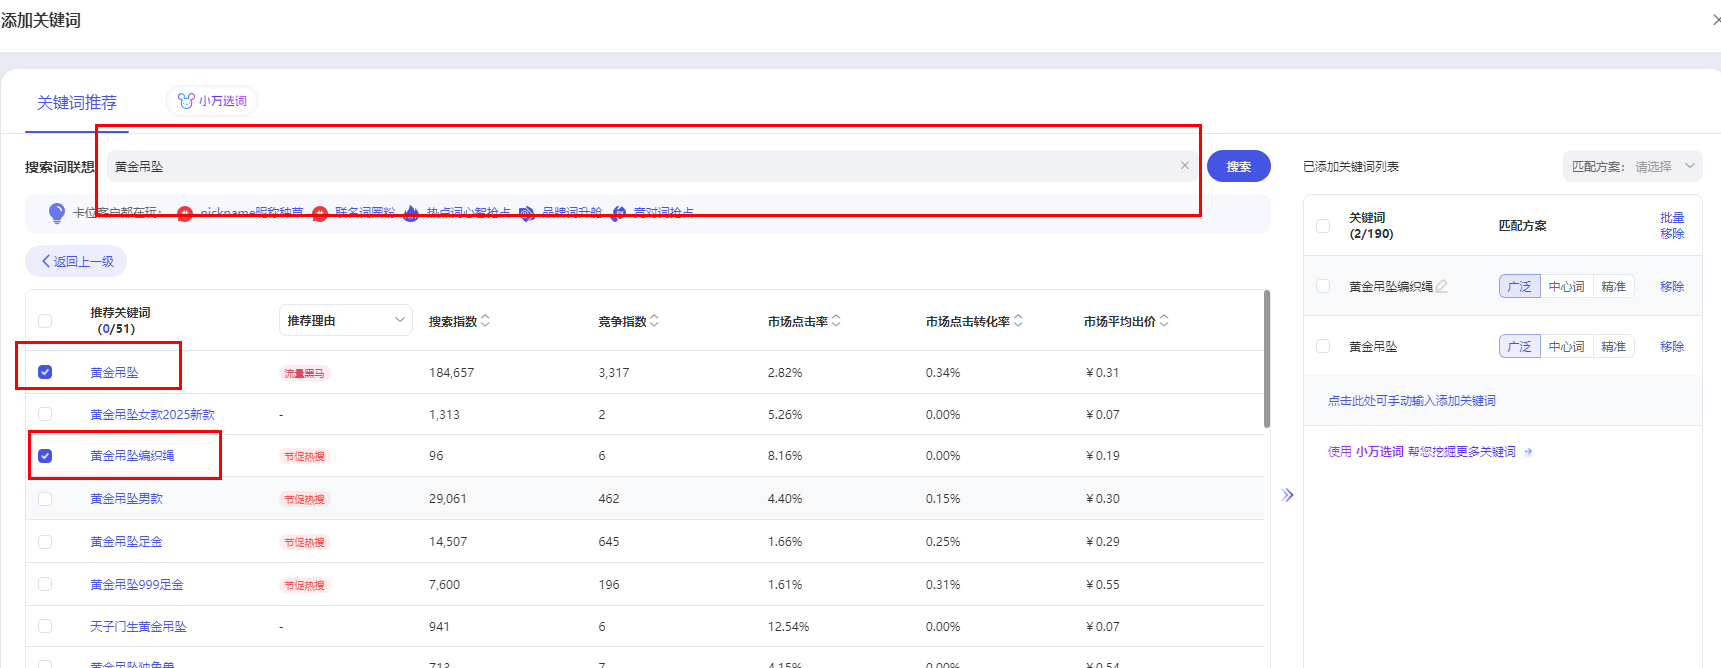The image size is (1721, 668).
Task: Open the 关键词推荐 tab
Action: 77,103
